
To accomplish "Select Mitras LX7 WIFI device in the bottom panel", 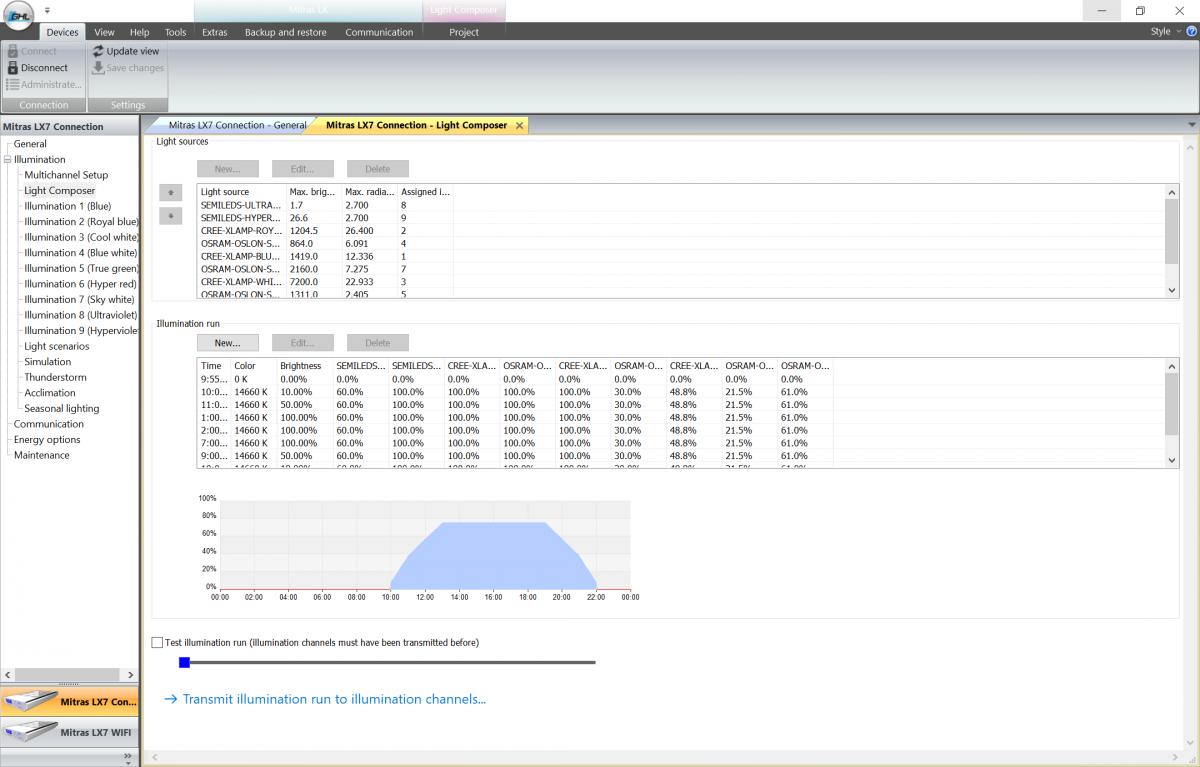I will [70, 732].
